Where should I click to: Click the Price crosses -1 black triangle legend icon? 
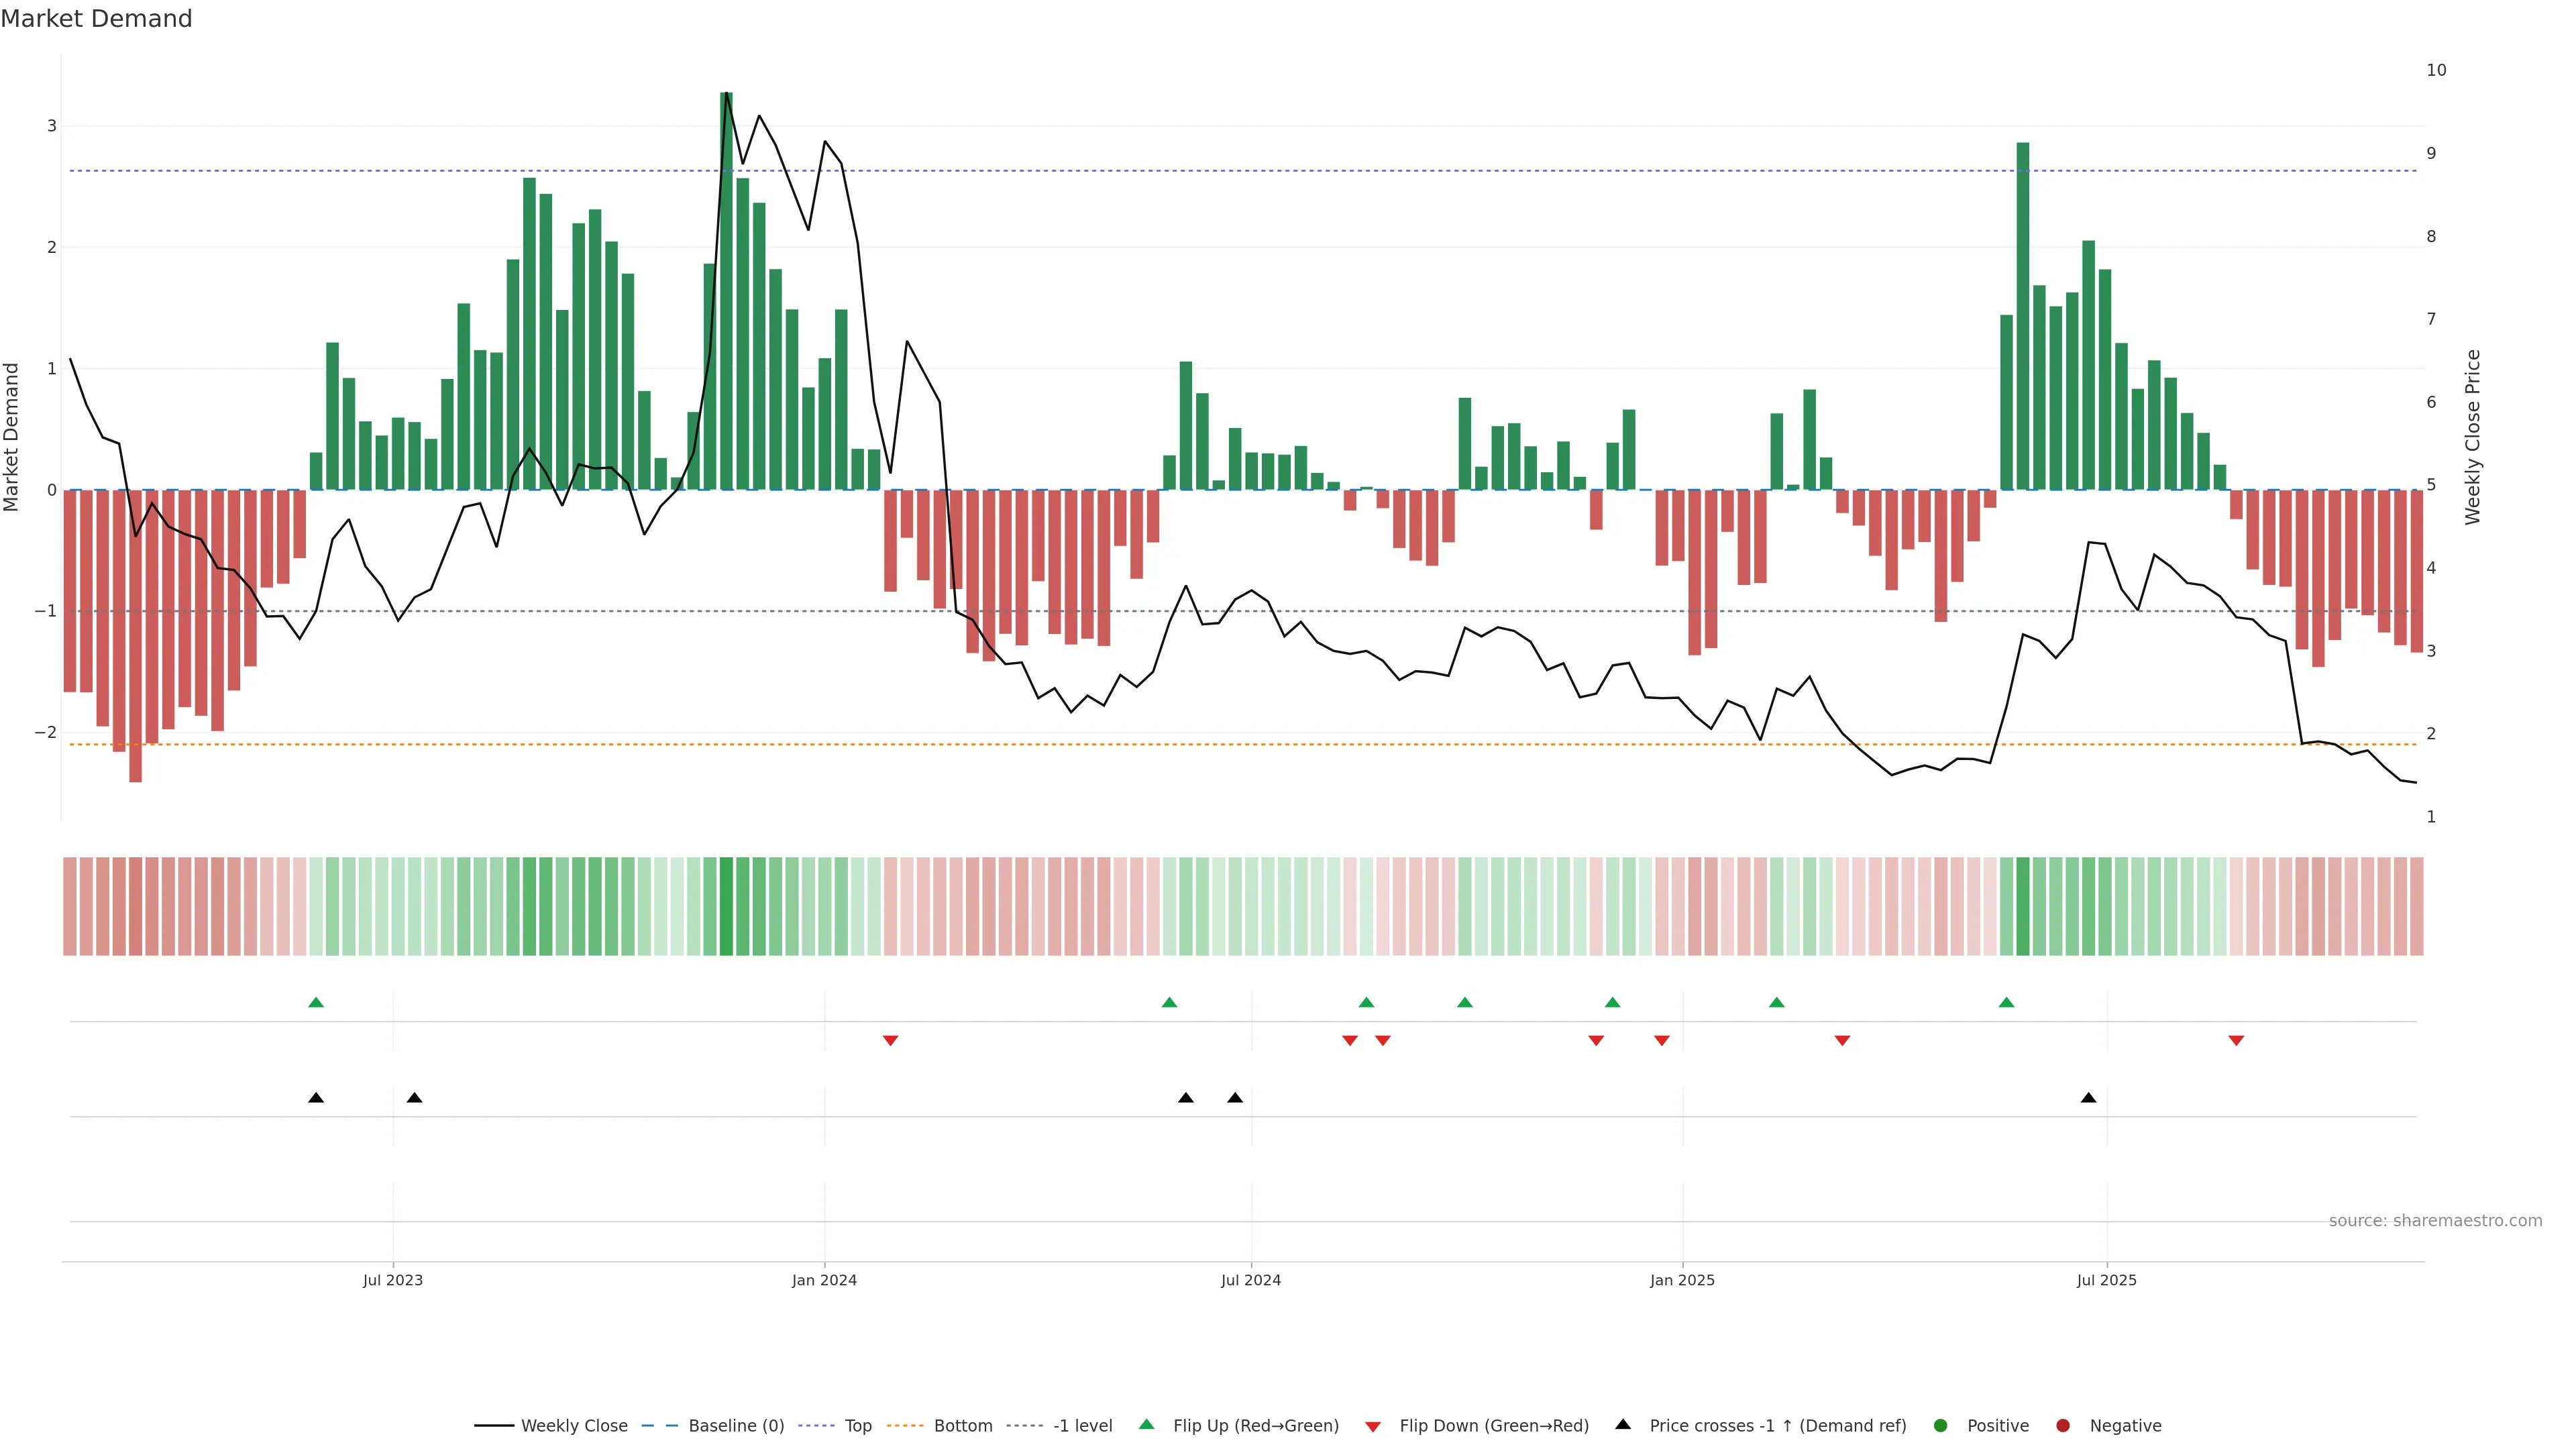click(1623, 1424)
